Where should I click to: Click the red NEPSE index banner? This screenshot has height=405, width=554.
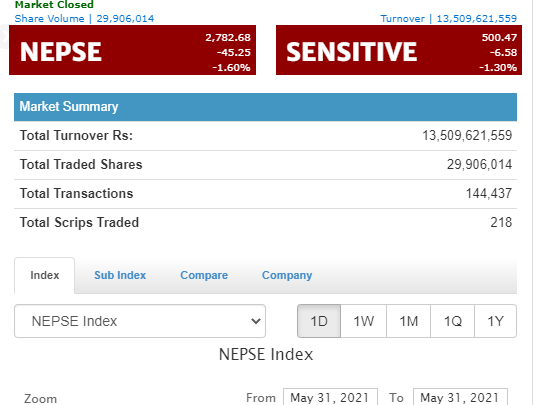(132, 50)
